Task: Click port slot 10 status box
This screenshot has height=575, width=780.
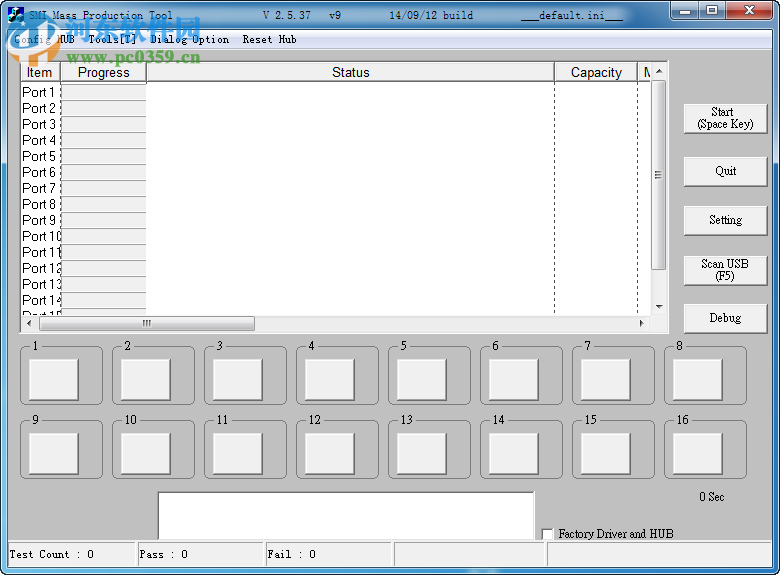Action: point(146,453)
